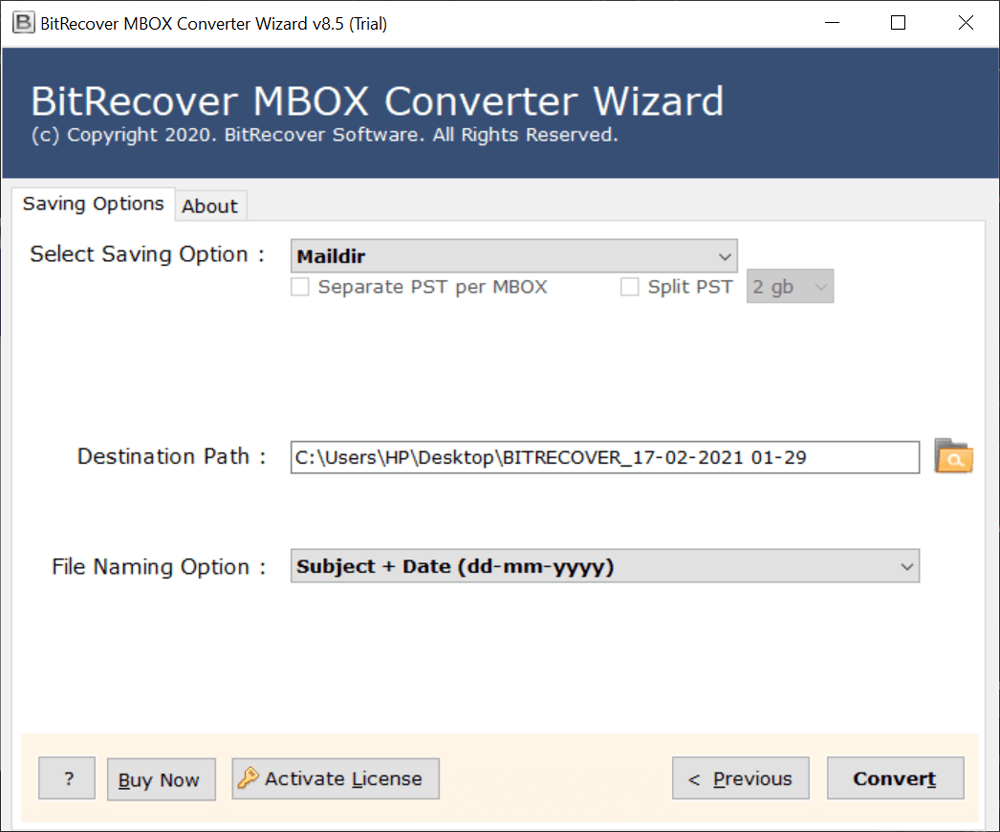Expand the 2 gb split size dropdown
This screenshot has height=832, width=1000.
790,287
